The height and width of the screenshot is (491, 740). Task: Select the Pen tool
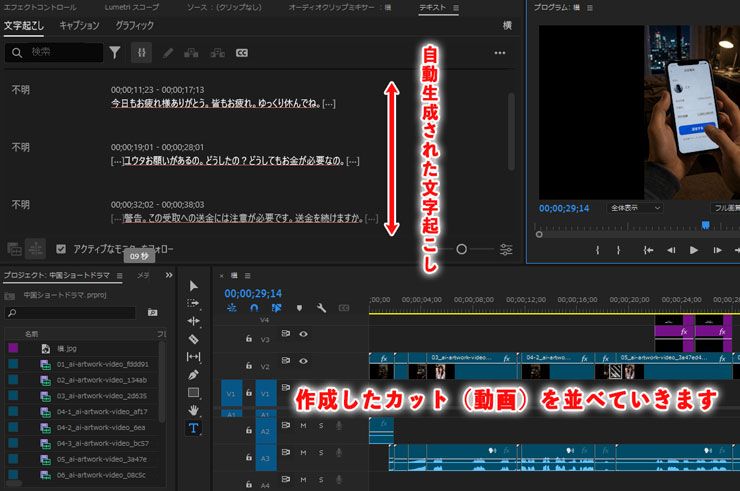point(193,374)
